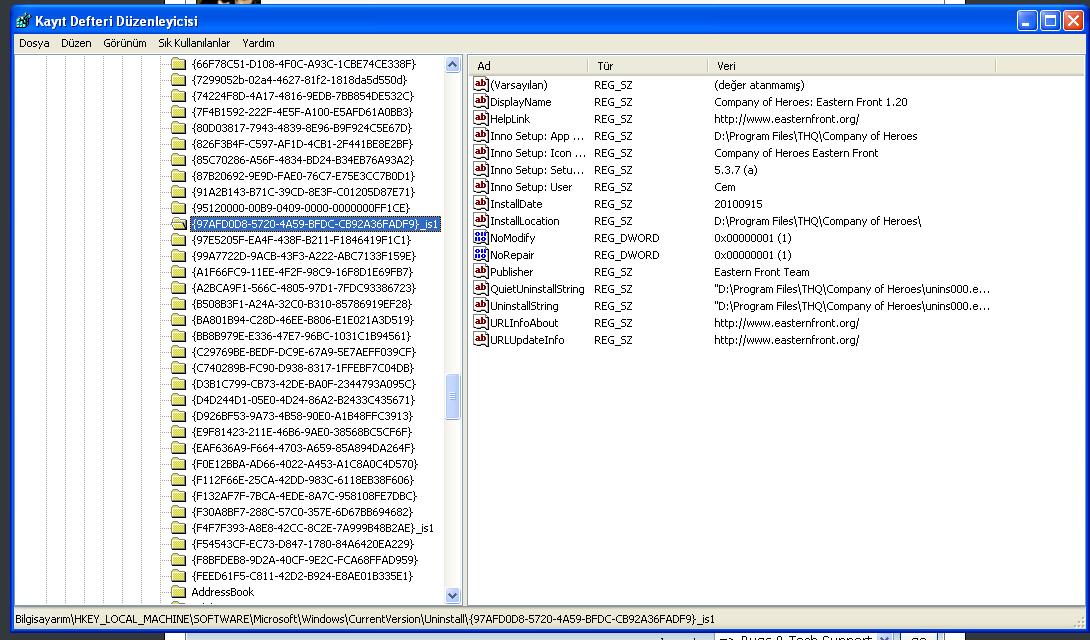Select key {97E5205F-EA4F-438F-B211-F1846419F1C1}
1090x640 pixels.
[x=301, y=240]
